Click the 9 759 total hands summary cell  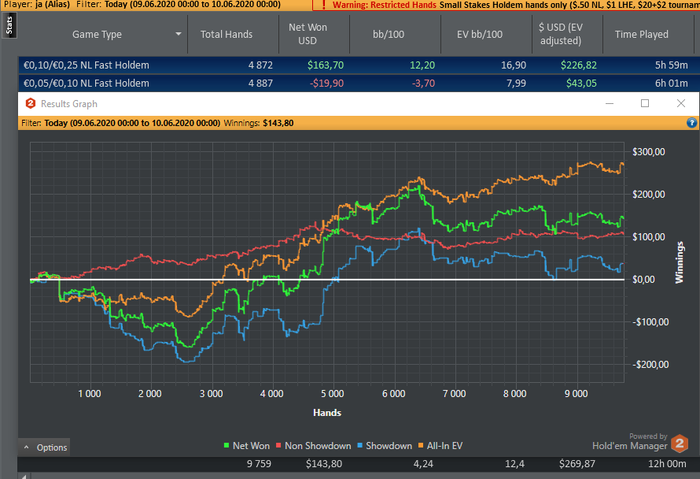tap(259, 464)
